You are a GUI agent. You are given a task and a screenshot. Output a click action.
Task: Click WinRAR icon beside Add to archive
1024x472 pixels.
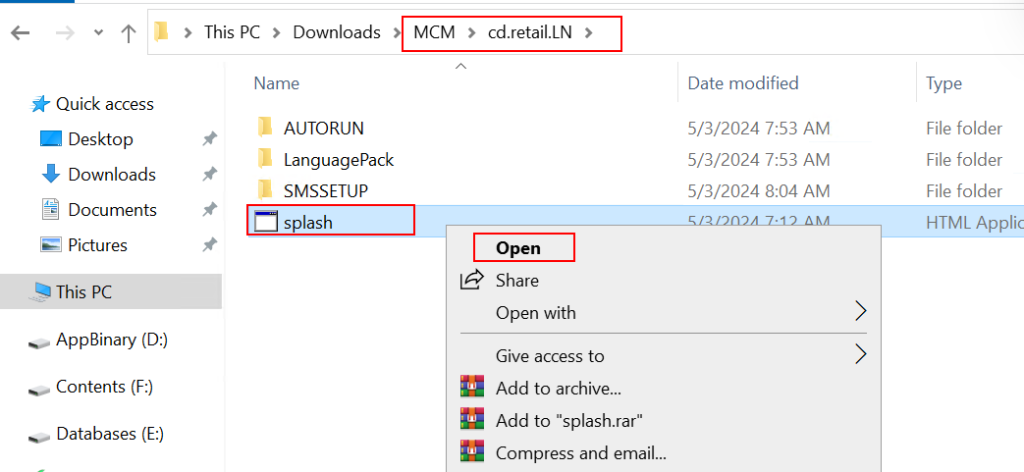click(472, 388)
